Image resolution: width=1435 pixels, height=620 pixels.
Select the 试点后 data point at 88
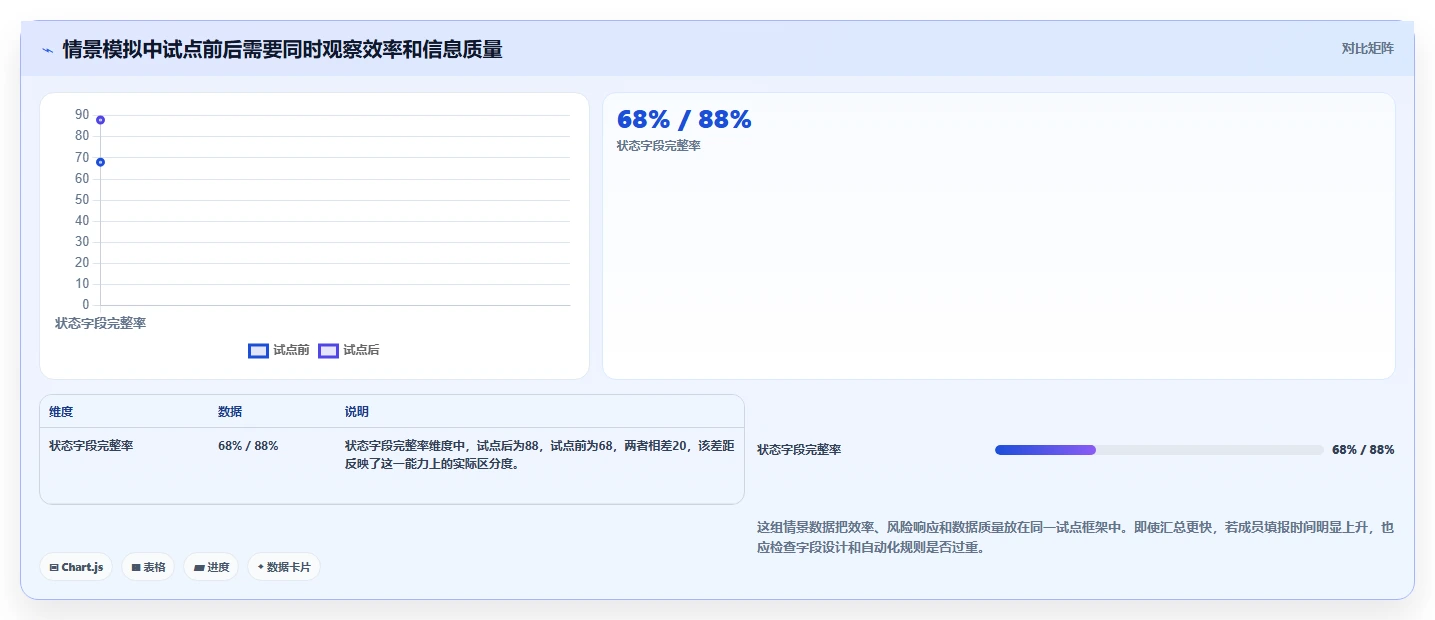tap(100, 120)
